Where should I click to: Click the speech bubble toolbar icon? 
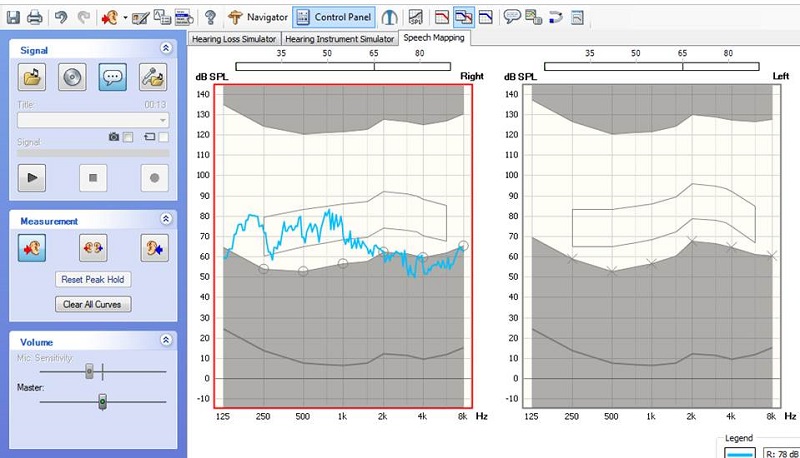(x=512, y=17)
